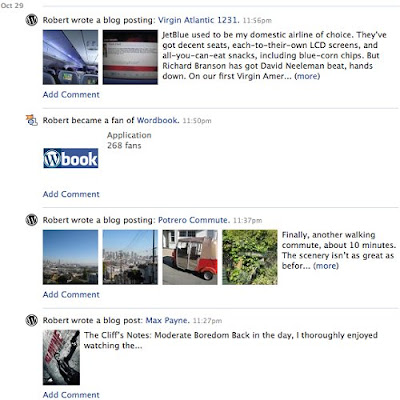
Task: View the airplane cabin interior photo
Action: click(70, 57)
